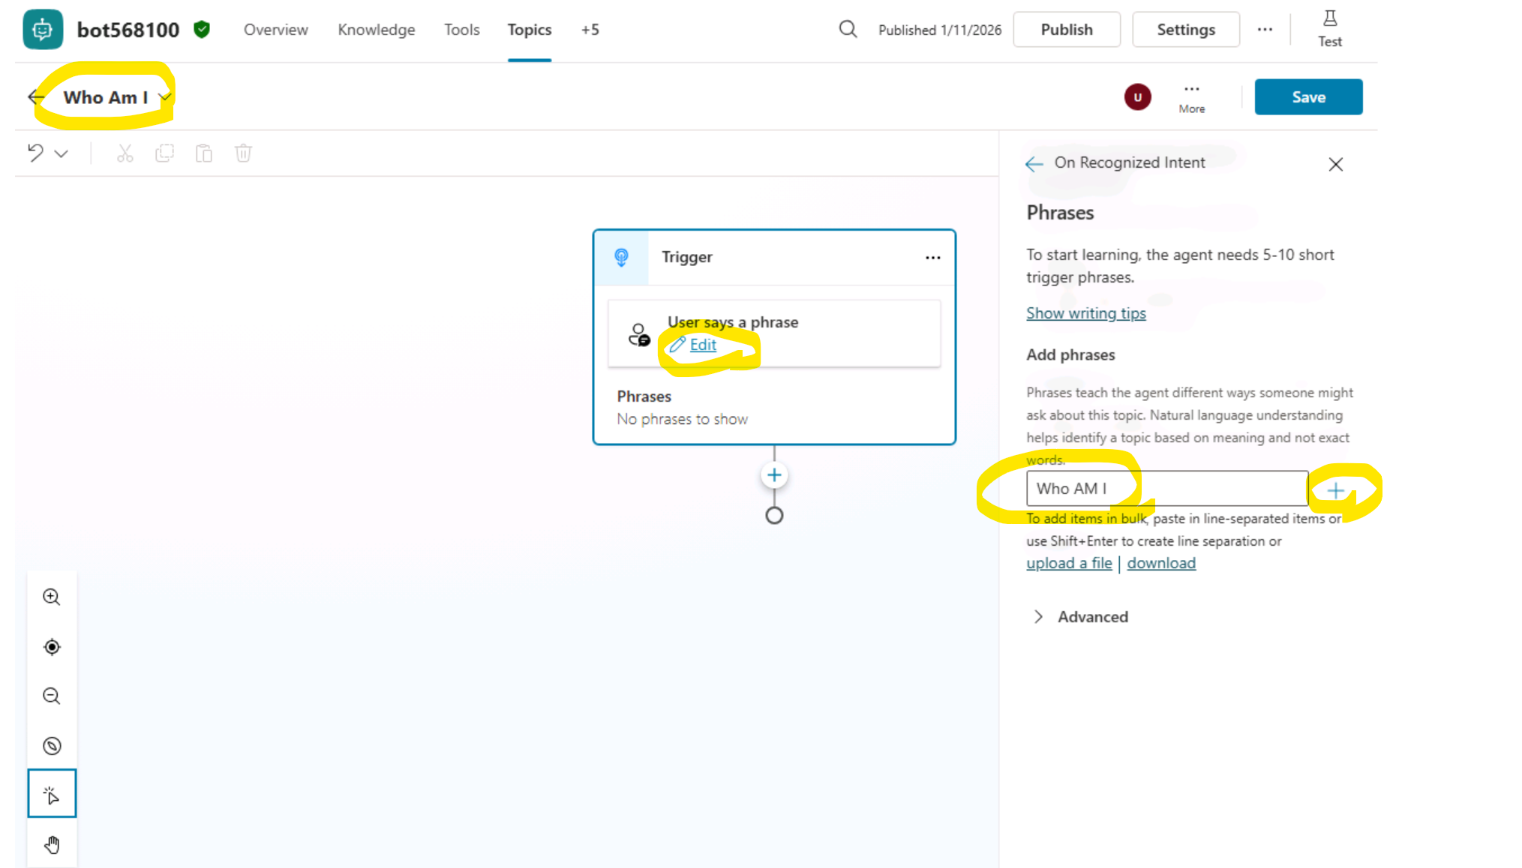Click the phrase input field
This screenshot has height=868, width=1522.
coord(1166,489)
